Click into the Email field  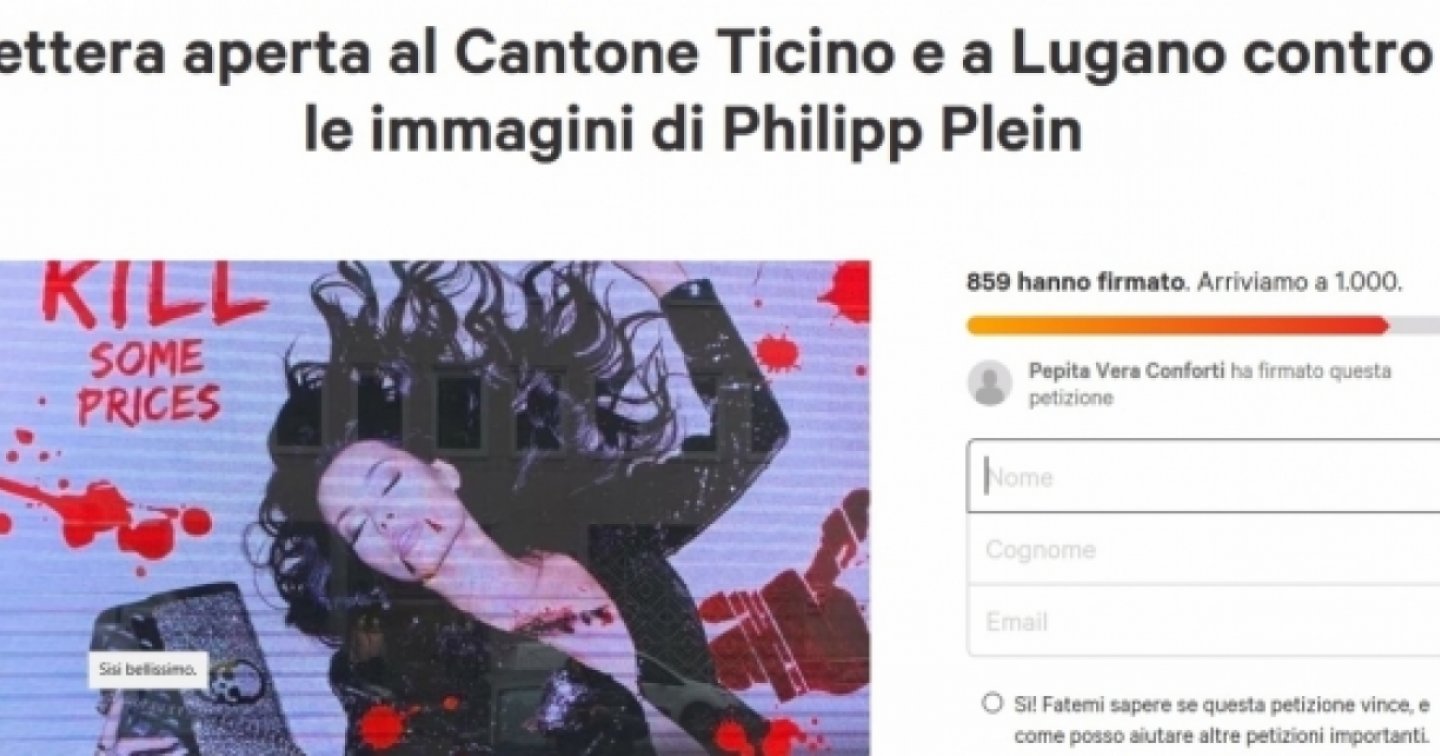(x=1203, y=621)
